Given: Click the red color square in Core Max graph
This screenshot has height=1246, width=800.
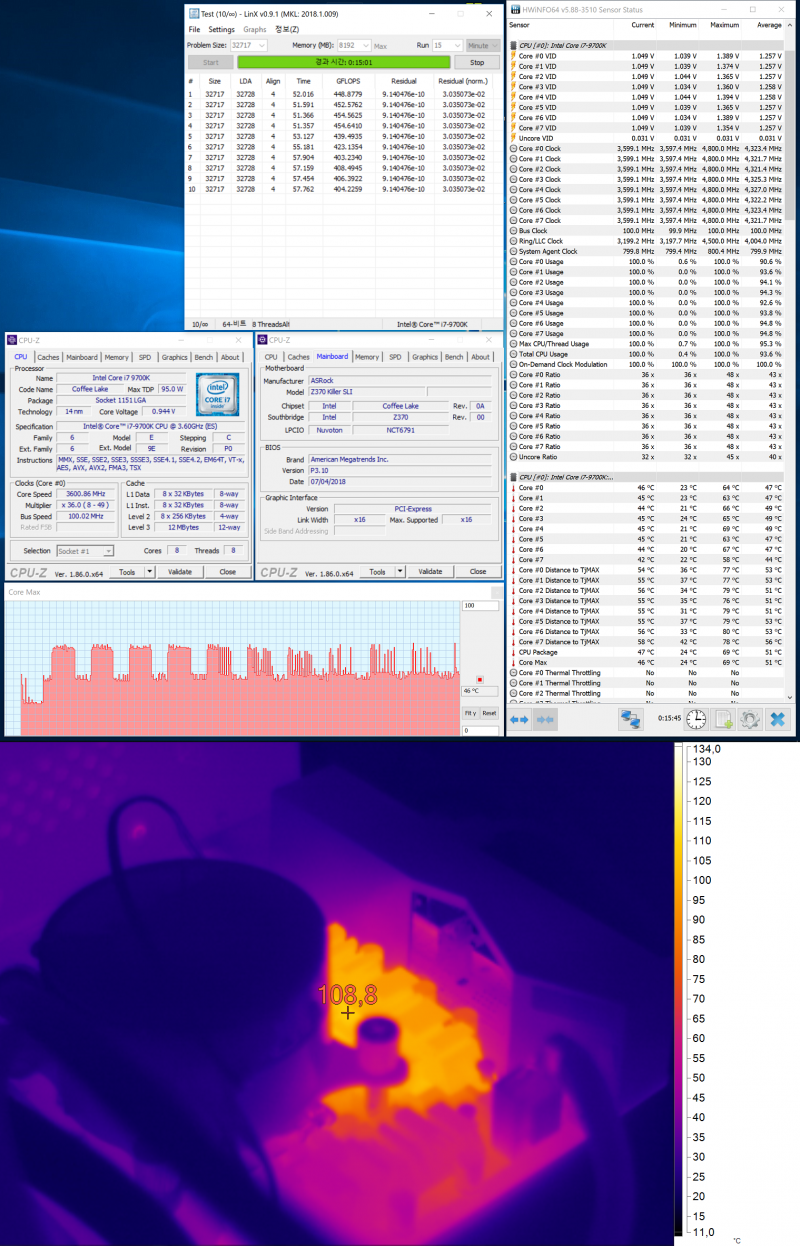Looking at the screenshot, I should pos(480,678).
